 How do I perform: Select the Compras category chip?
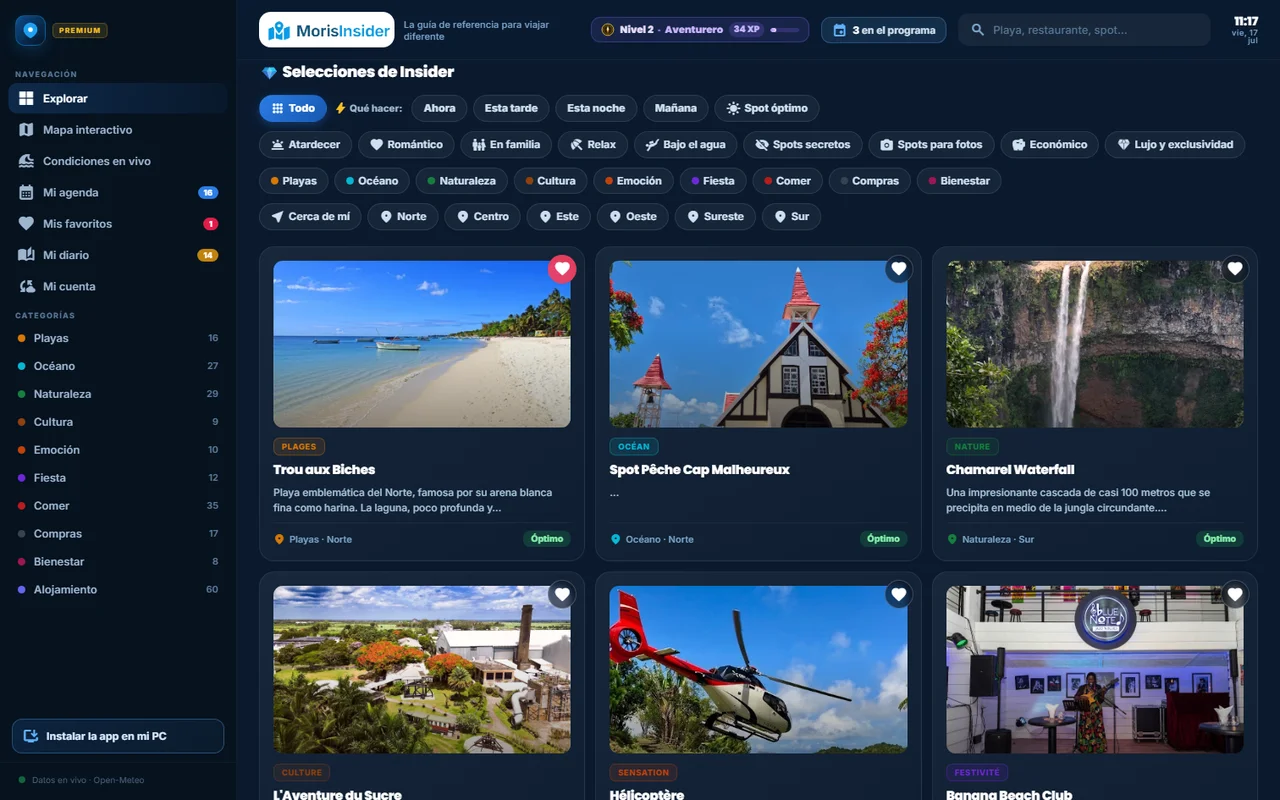[870, 181]
